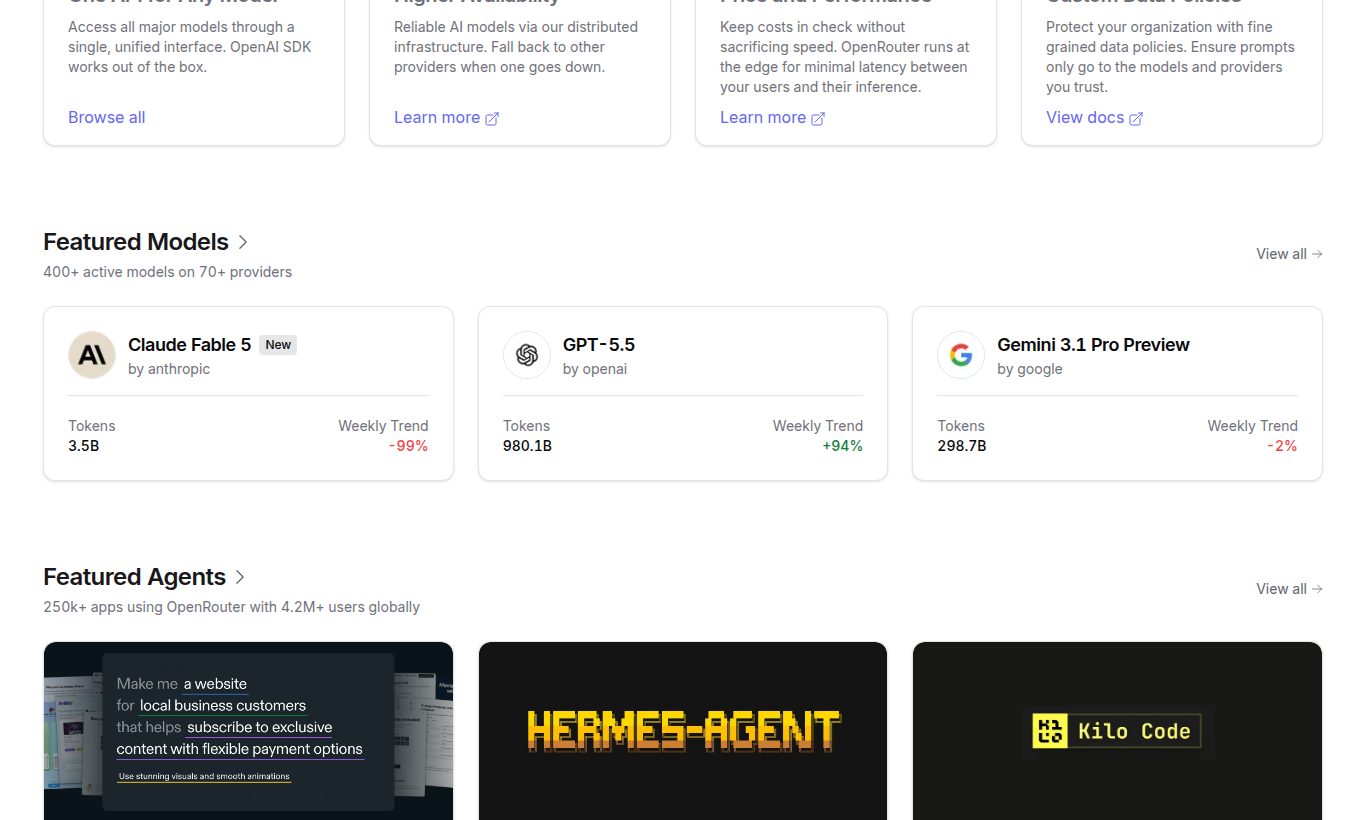Expand Featured Models chevron arrow
The height and width of the screenshot is (820, 1366).
coord(243,242)
